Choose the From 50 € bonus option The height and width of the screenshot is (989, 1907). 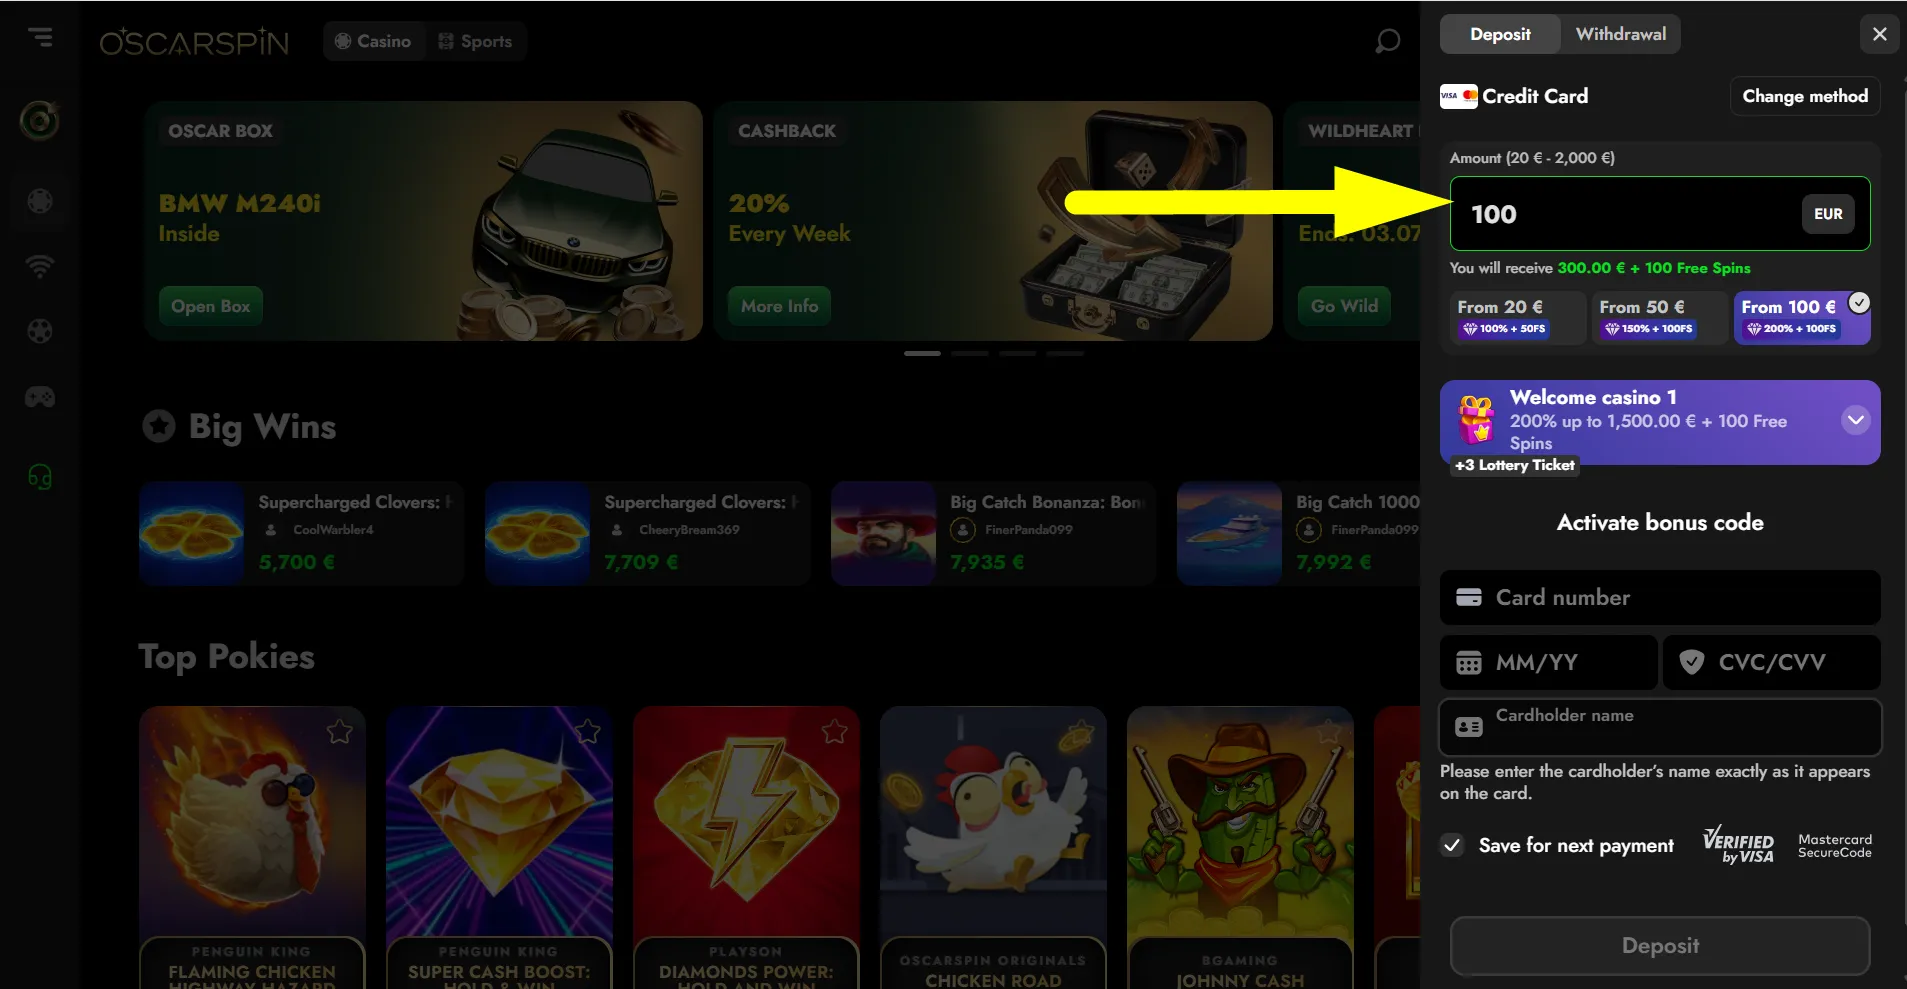point(1660,318)
